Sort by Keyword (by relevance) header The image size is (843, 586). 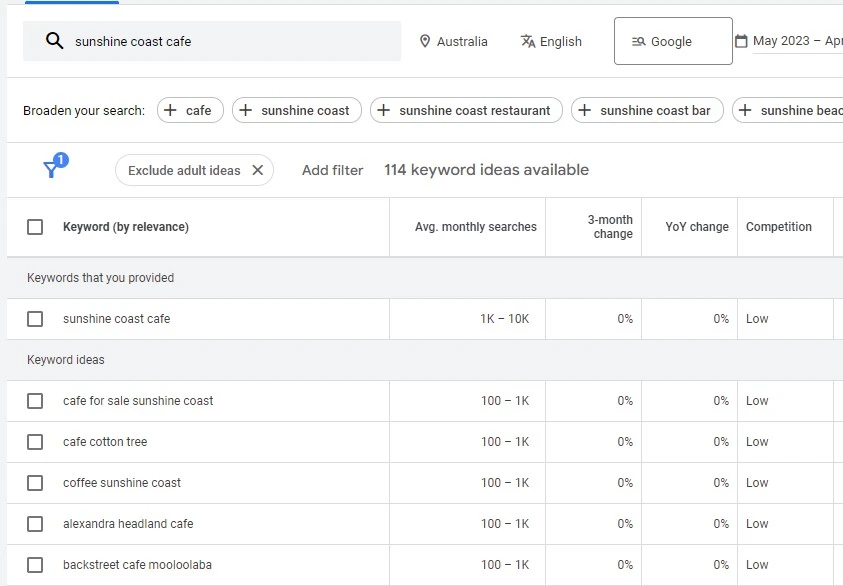coord(125,227)
